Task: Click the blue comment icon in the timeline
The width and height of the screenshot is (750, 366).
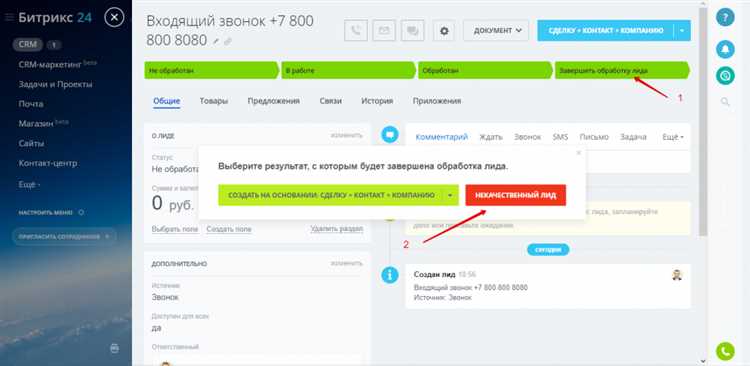Action: click(x=390, y=135)
